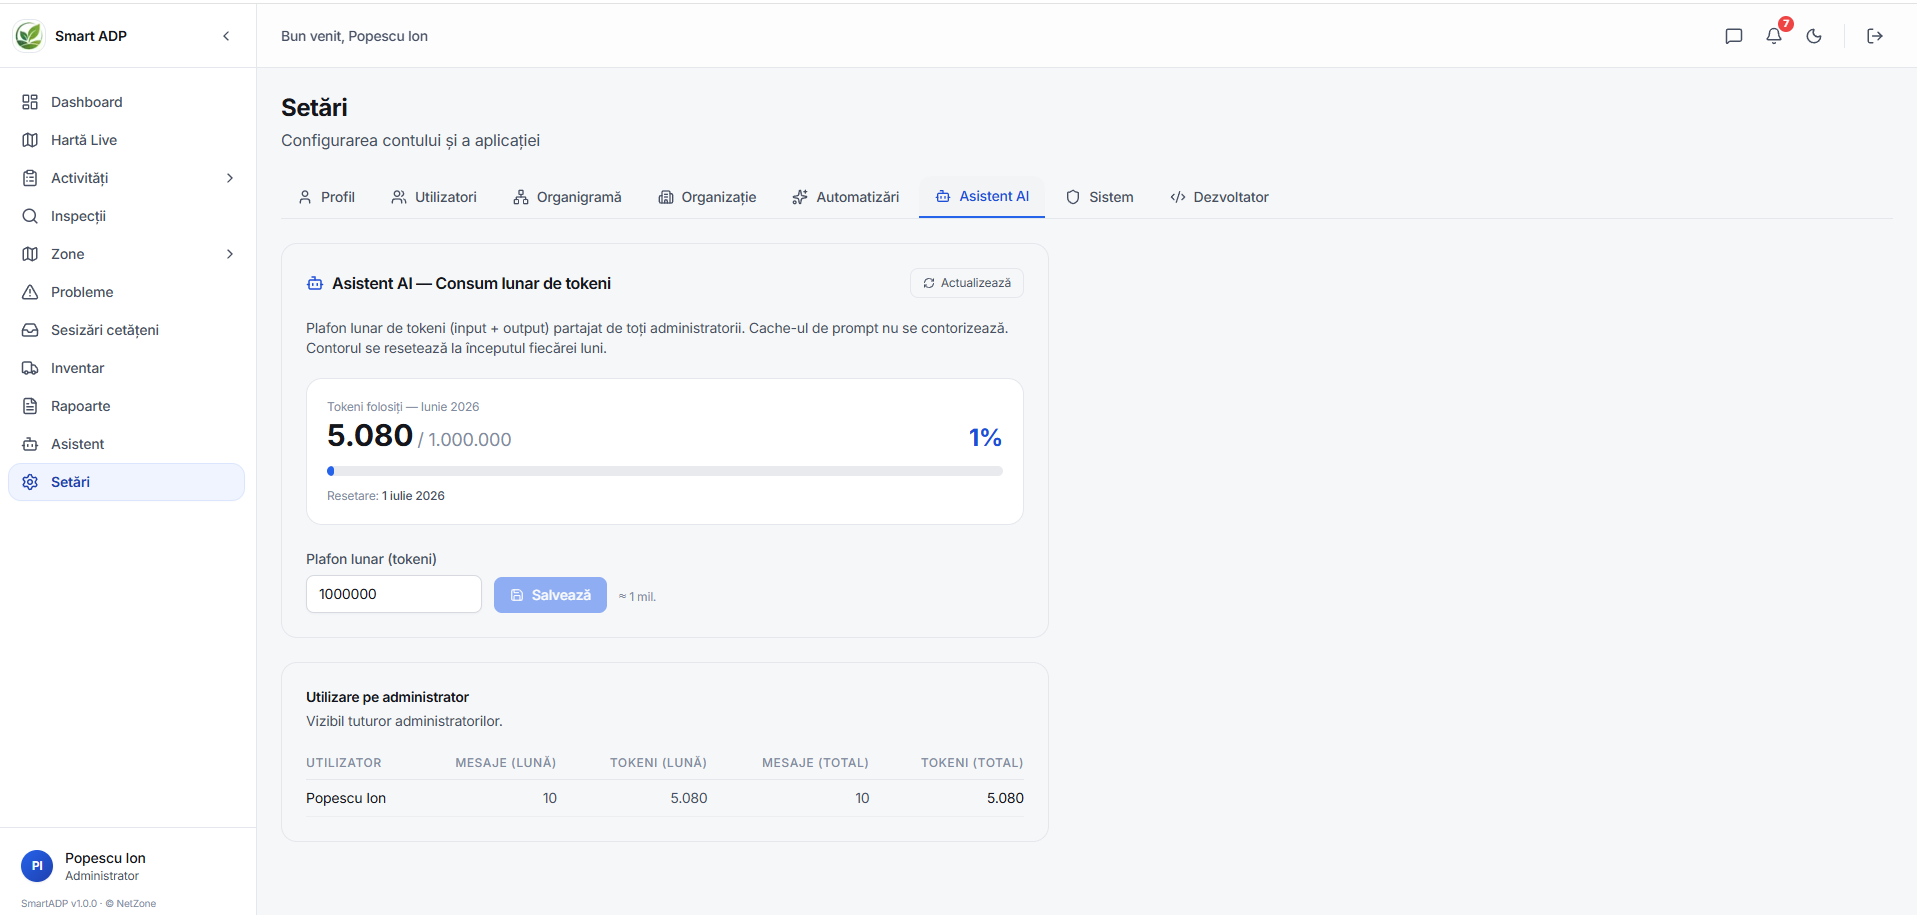Click the Probleme warning triangle icon
This screenshot has height=915, width=1917.
[30, 292]
